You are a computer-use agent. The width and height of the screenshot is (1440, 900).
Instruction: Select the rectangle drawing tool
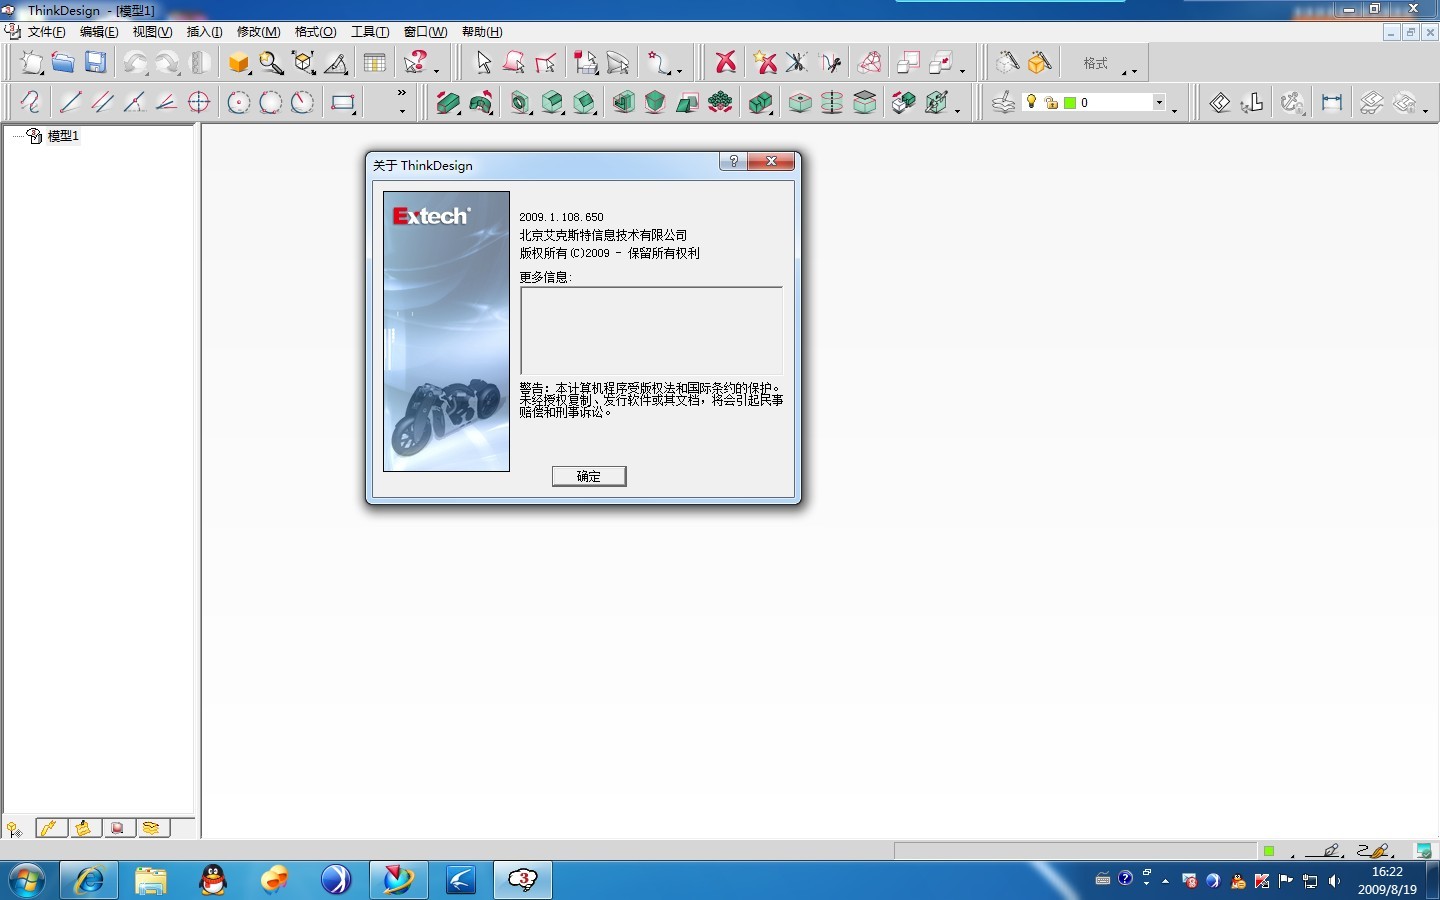point(343,102)
